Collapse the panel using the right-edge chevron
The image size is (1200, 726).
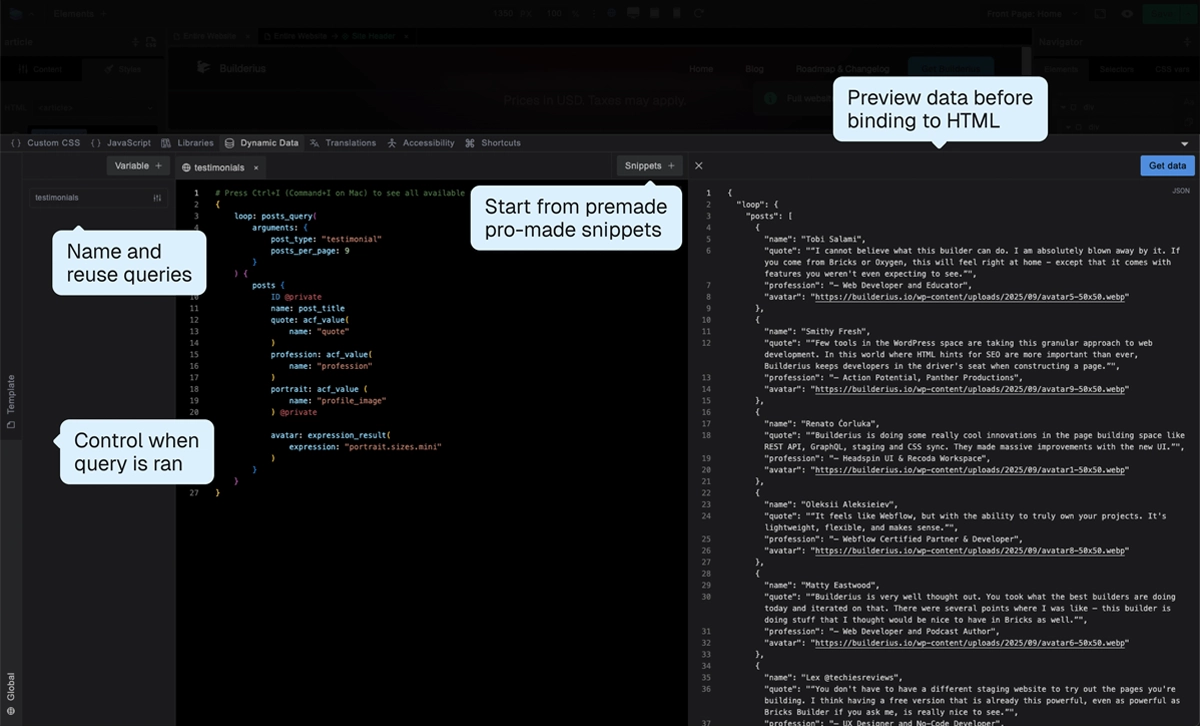1186,143
